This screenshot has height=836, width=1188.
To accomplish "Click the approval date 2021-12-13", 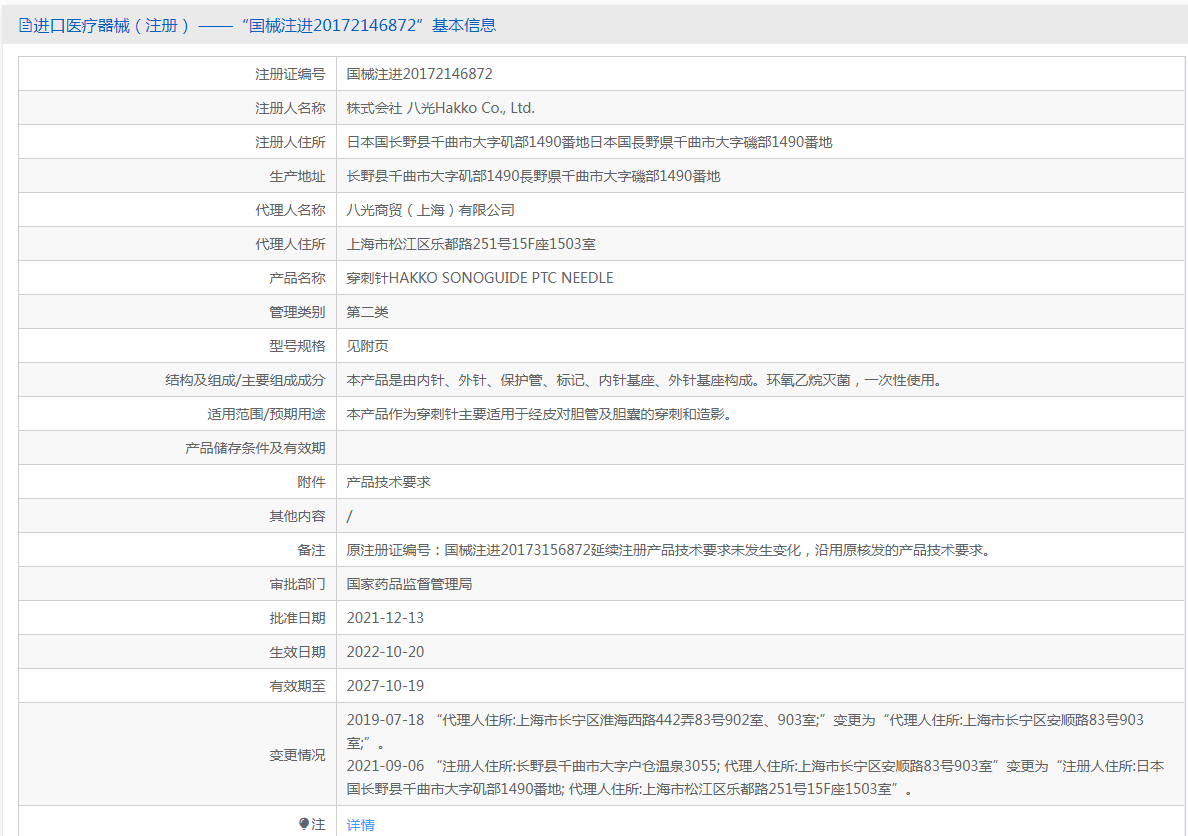I will coord(385,618).
